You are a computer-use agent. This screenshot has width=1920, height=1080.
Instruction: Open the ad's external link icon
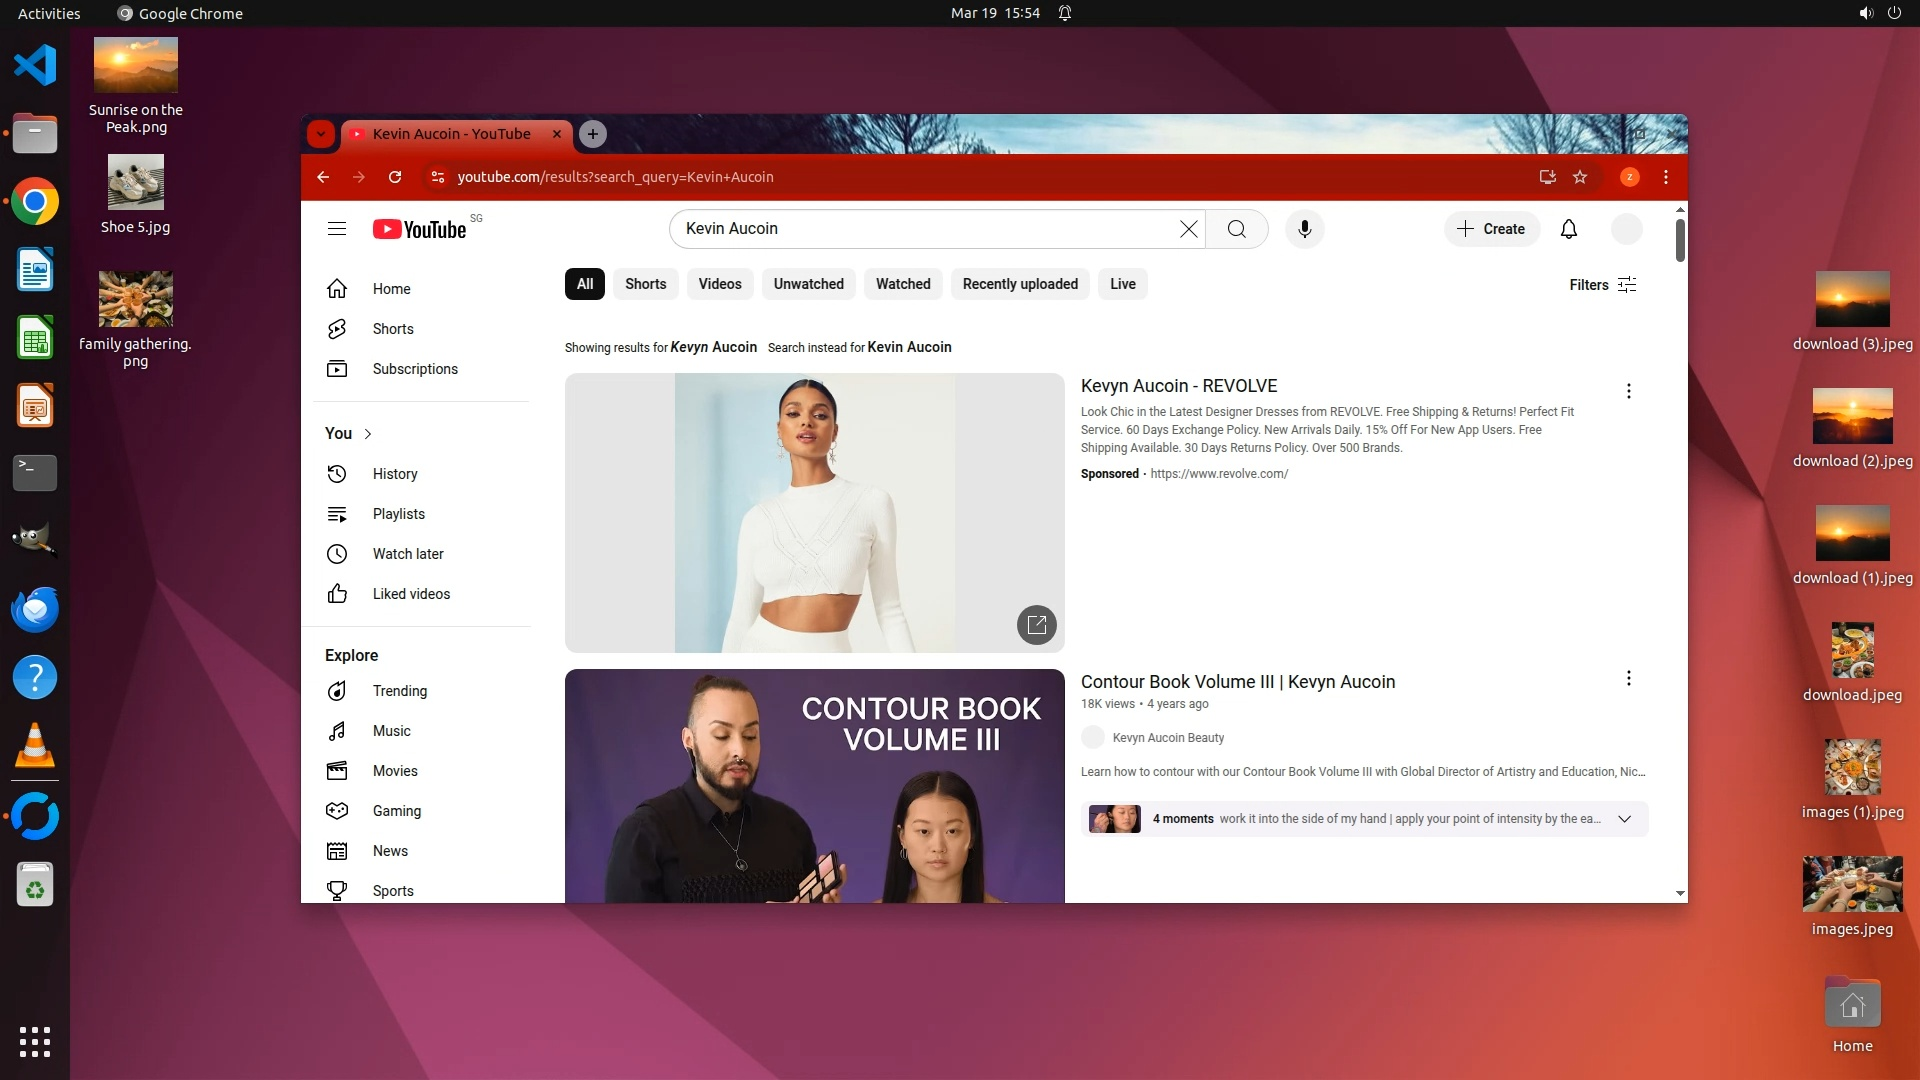(1036, 625)
